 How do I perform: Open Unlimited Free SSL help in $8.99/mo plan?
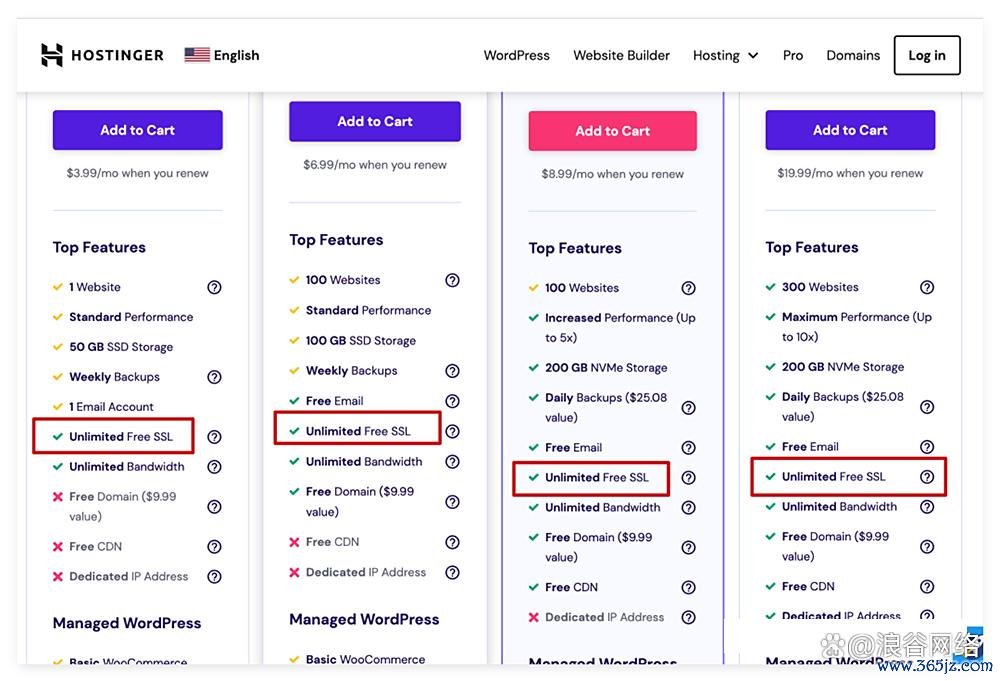click(x=688, y=478)
